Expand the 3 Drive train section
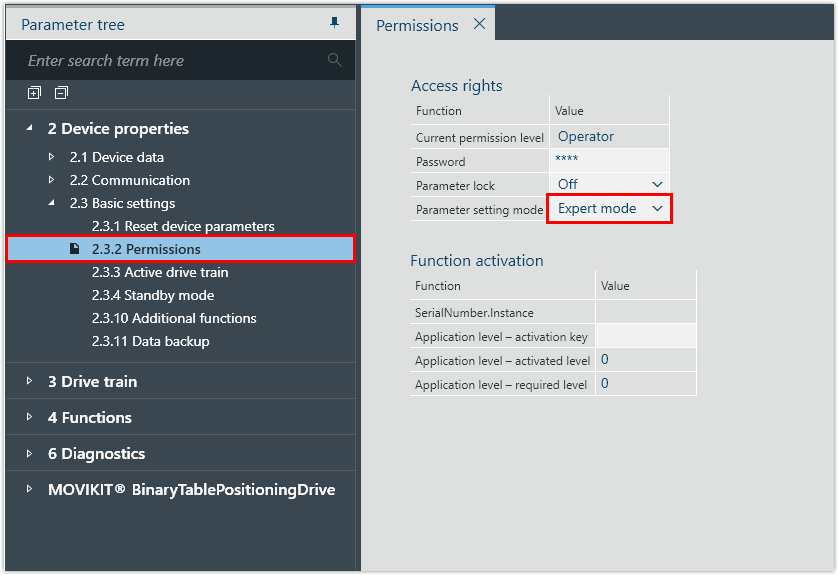Screen dimensions: 838x575 (30, 381)
